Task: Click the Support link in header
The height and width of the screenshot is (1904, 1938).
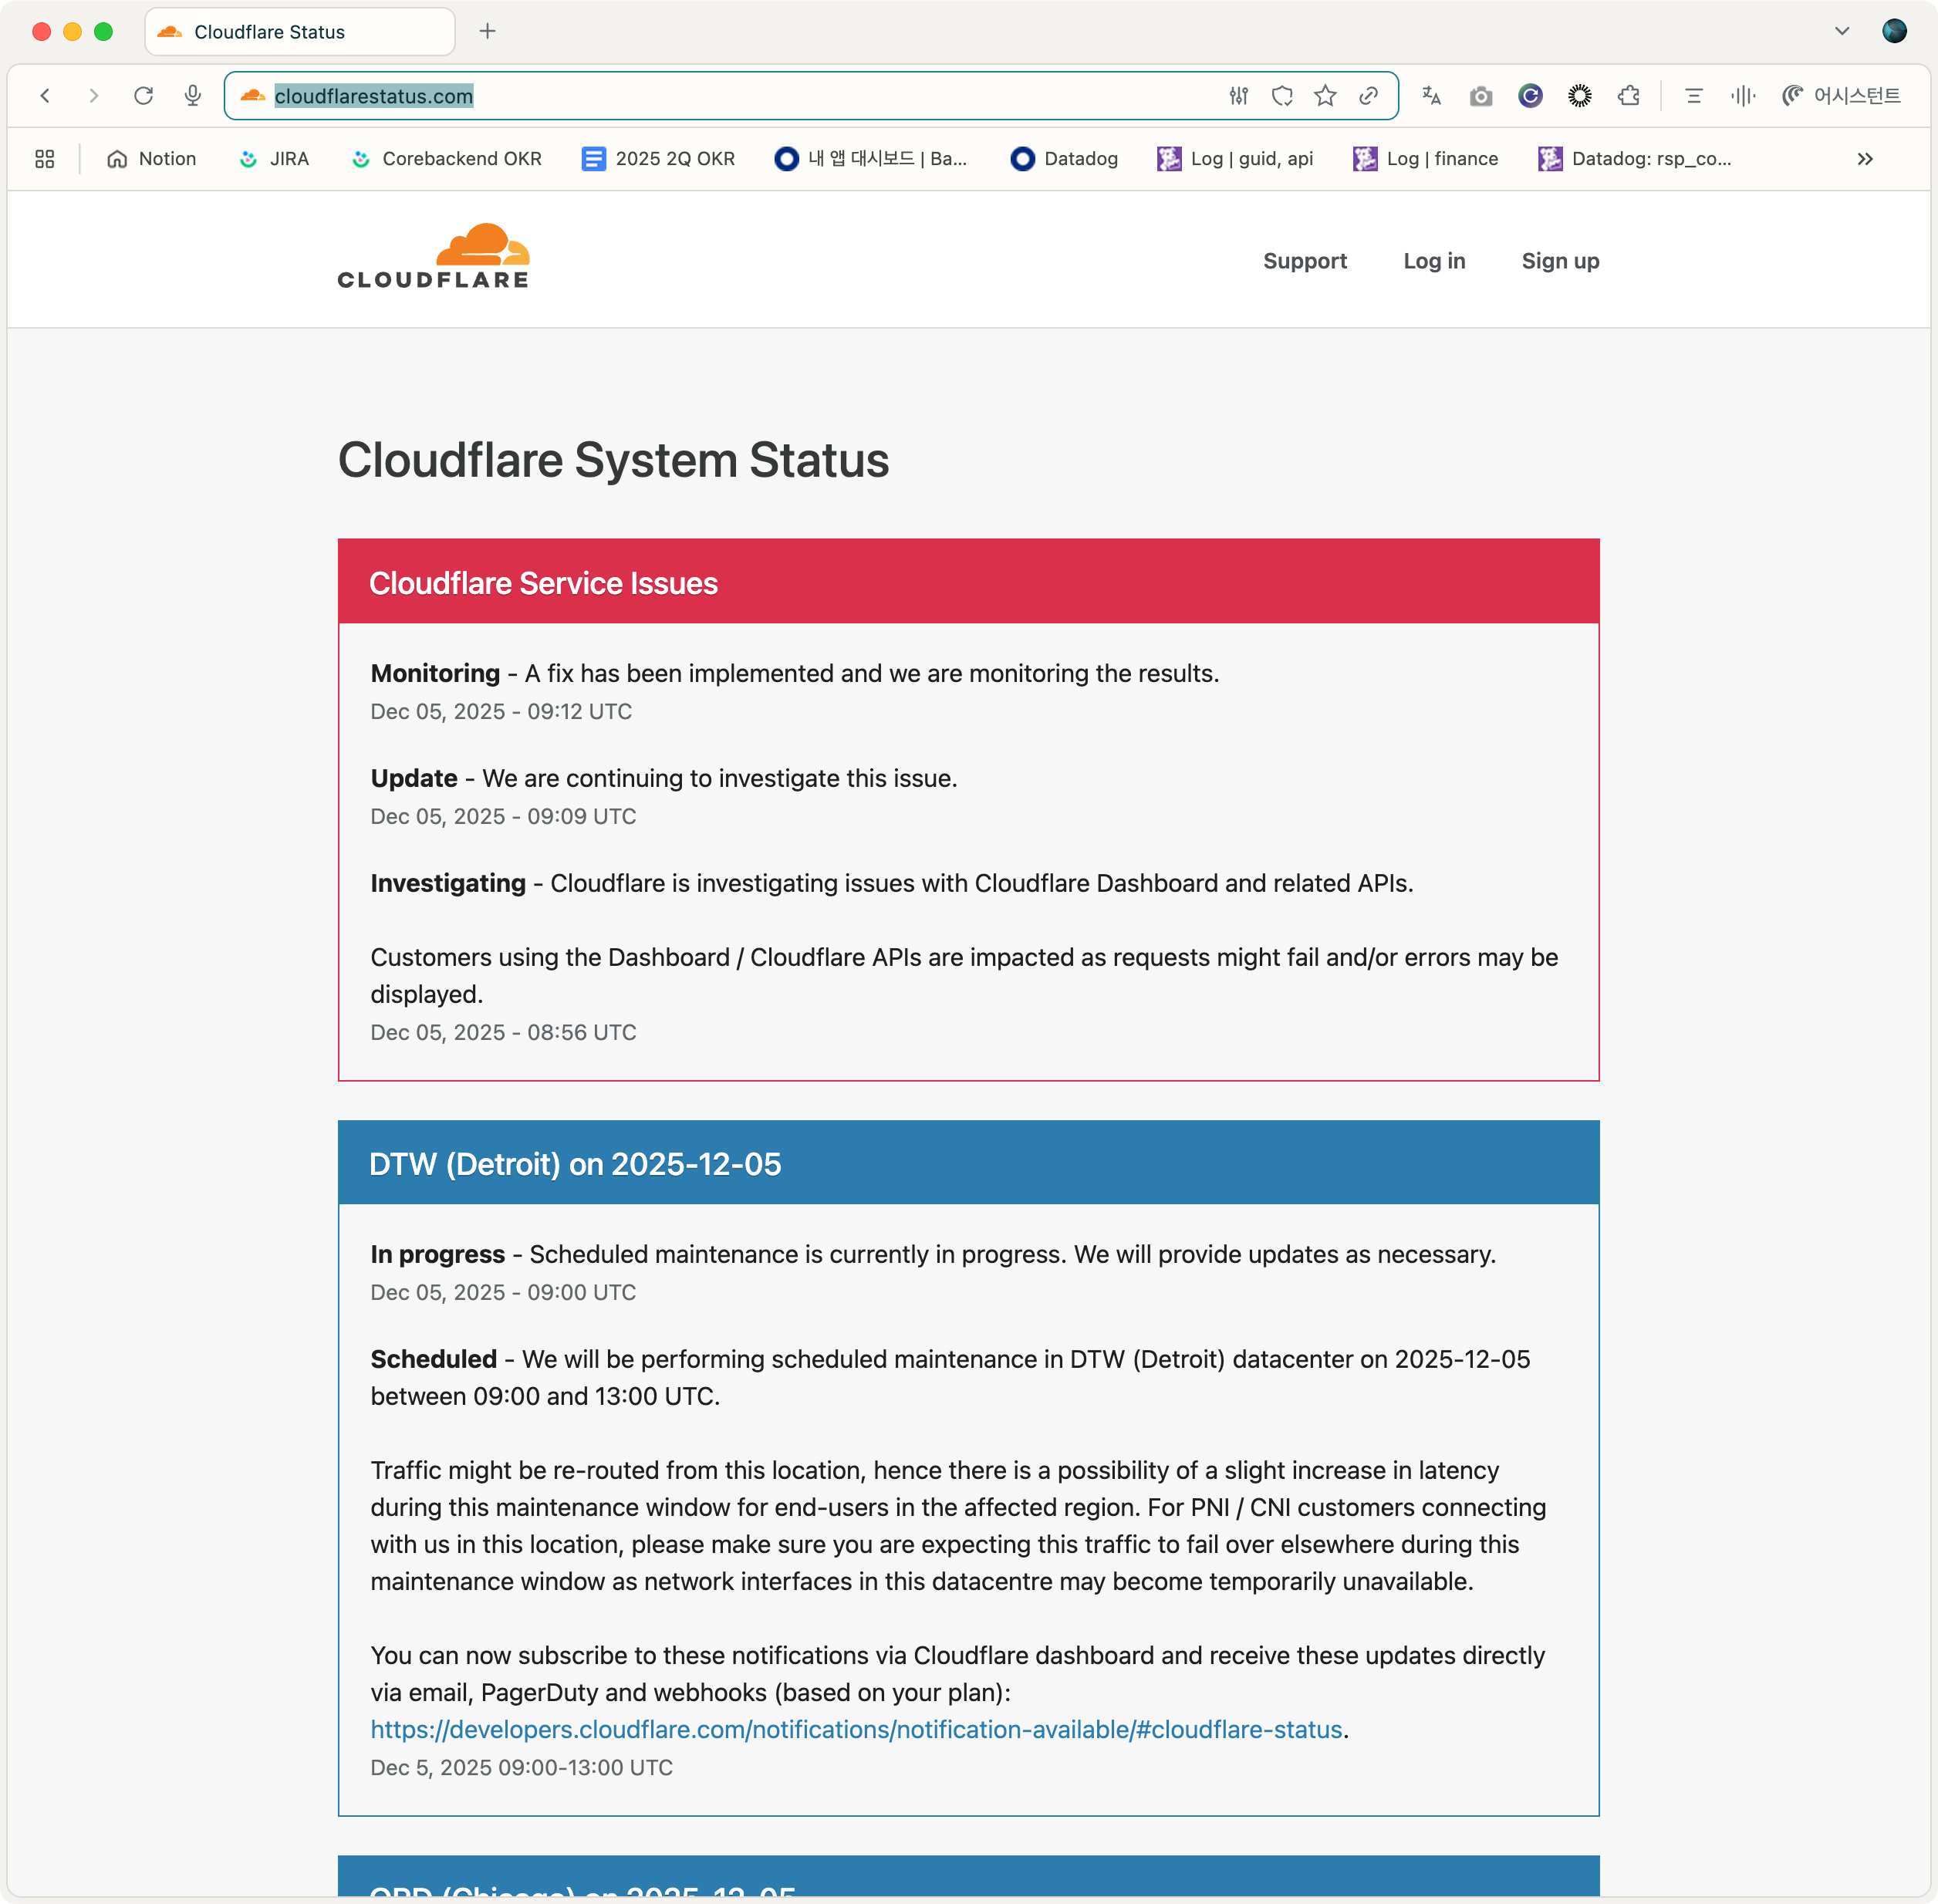Action: pos(1304,261)
